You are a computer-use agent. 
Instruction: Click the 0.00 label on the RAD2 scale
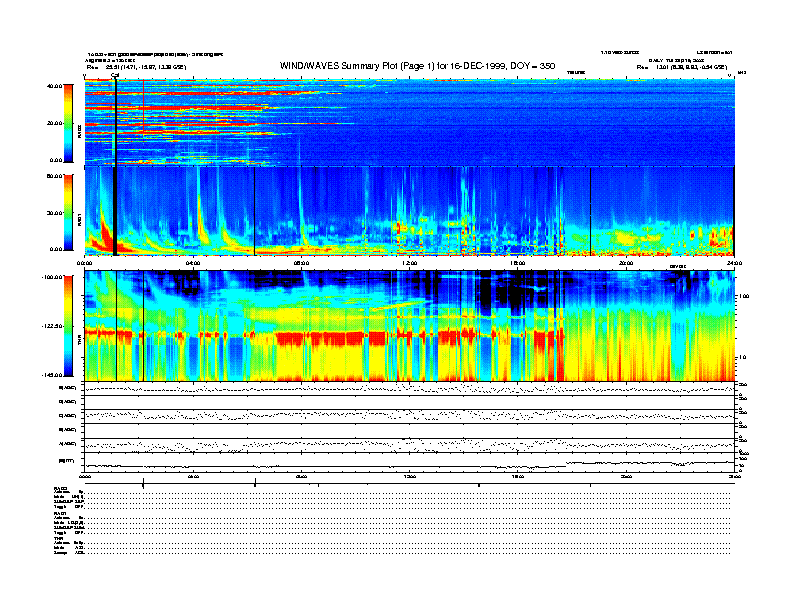click(x=56, y=161)
